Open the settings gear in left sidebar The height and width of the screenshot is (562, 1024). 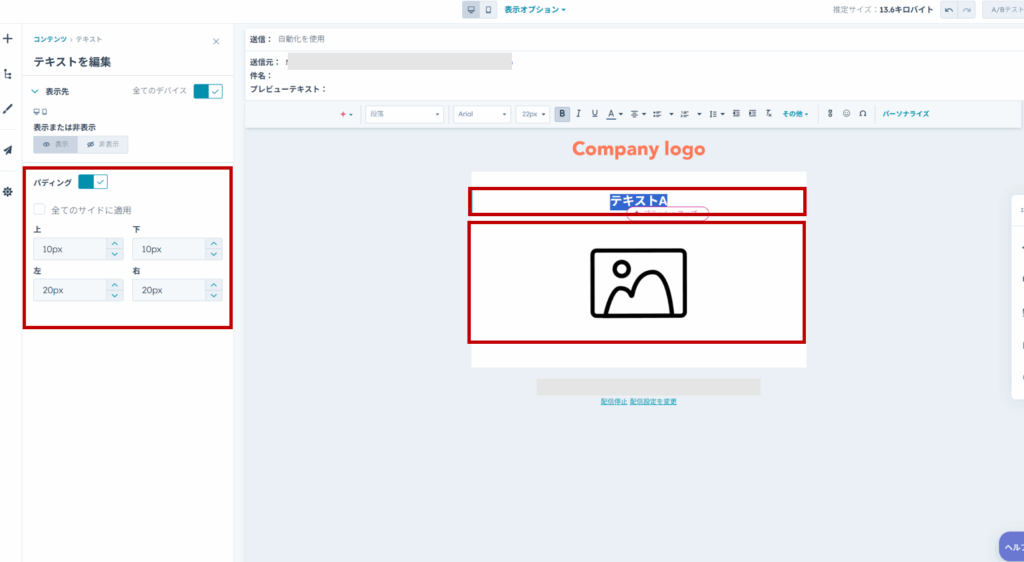(x=8, y=191)
